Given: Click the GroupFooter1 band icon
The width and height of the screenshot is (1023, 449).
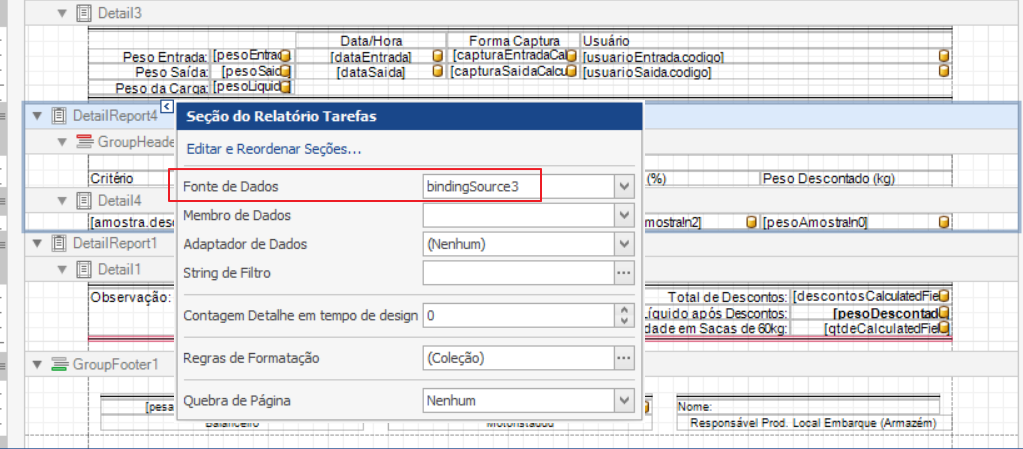Looking at the screenshot, I should [x=59, y=364].
